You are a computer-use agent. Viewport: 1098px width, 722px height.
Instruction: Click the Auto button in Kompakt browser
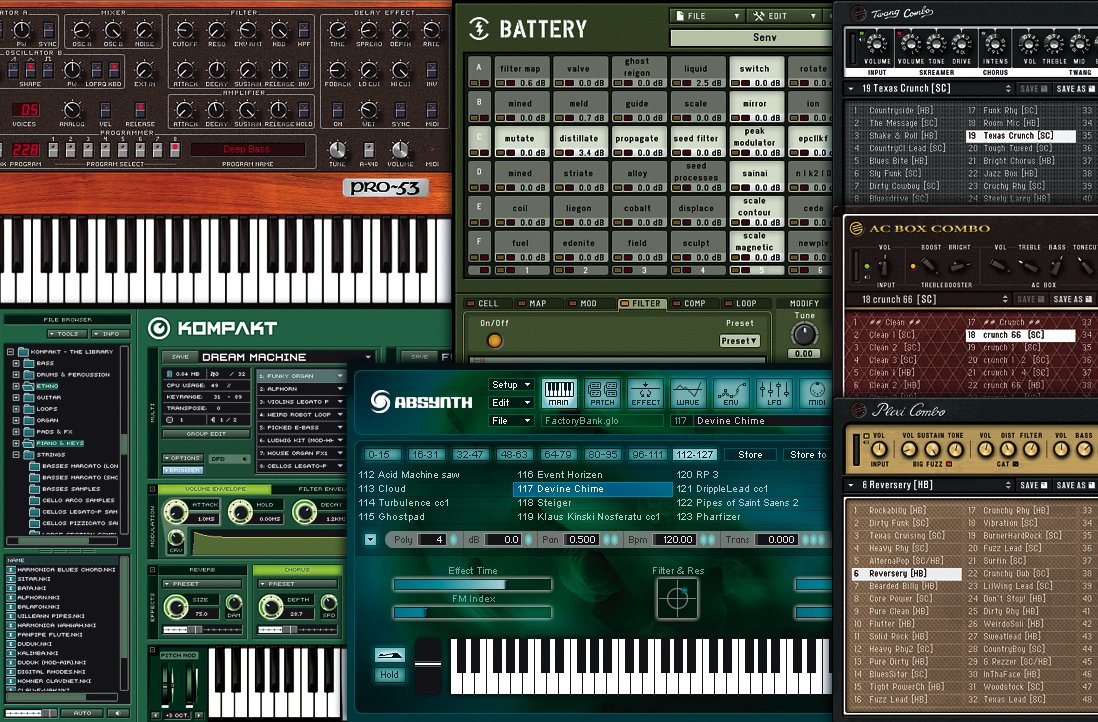point(82,713)
